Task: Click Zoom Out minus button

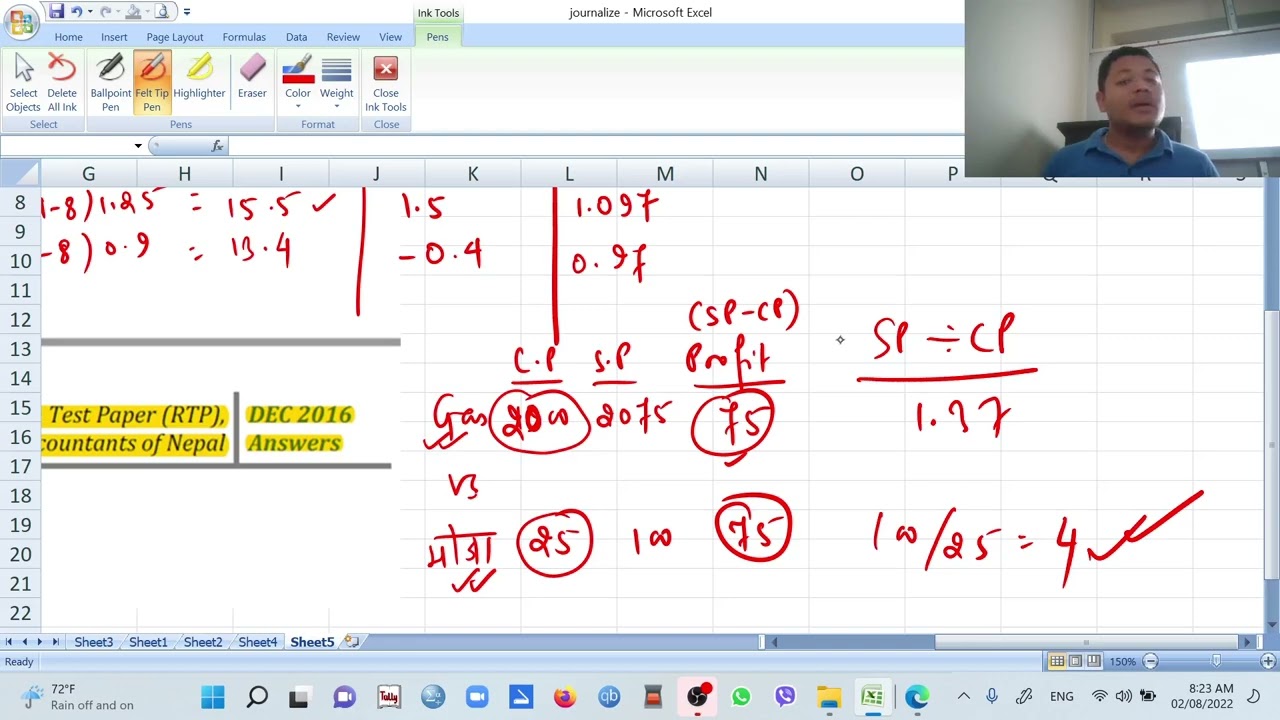Action: (x=1151, y=661)
